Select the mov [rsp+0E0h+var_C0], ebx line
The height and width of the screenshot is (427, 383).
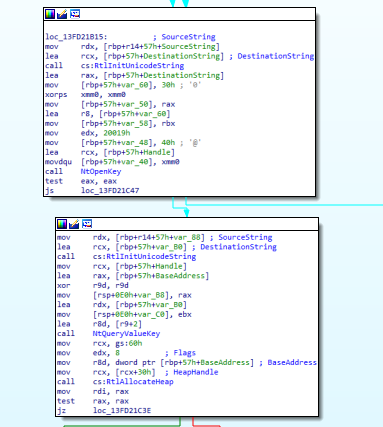[124, 314]
